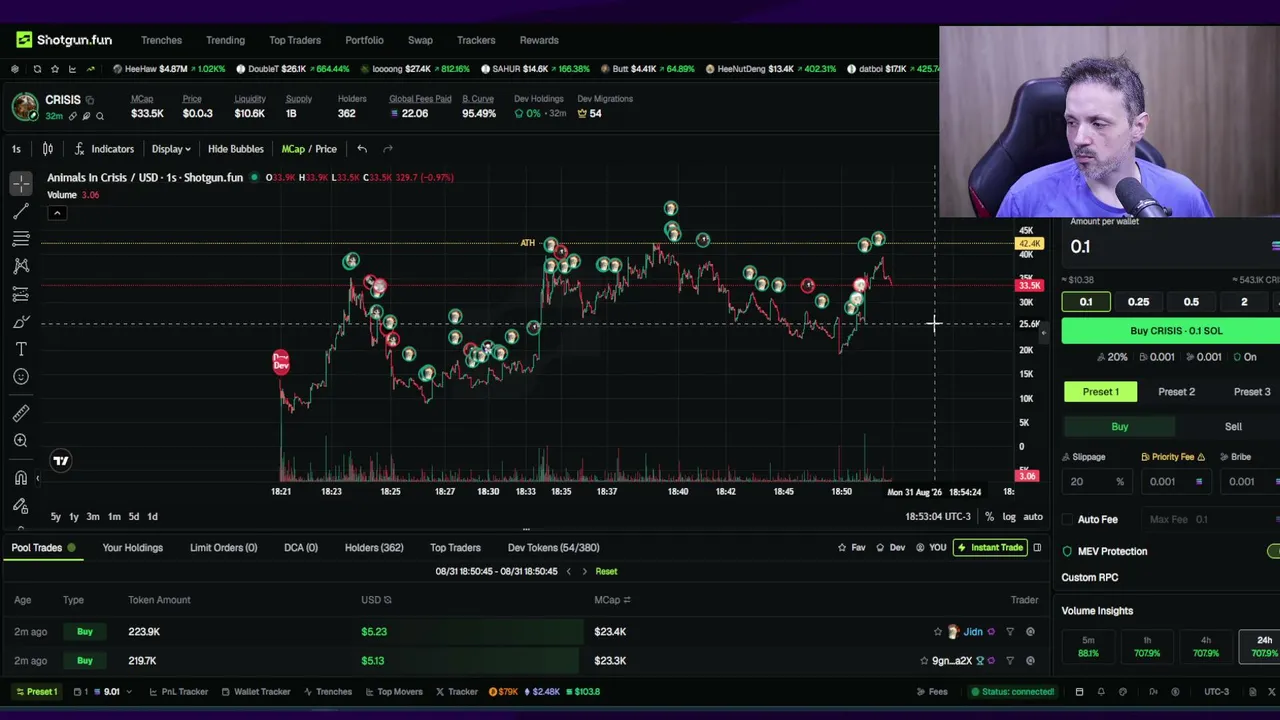Filter trades to YOU only
The height and width of the screenshot is (720, 1280).
tap(932, 548)
